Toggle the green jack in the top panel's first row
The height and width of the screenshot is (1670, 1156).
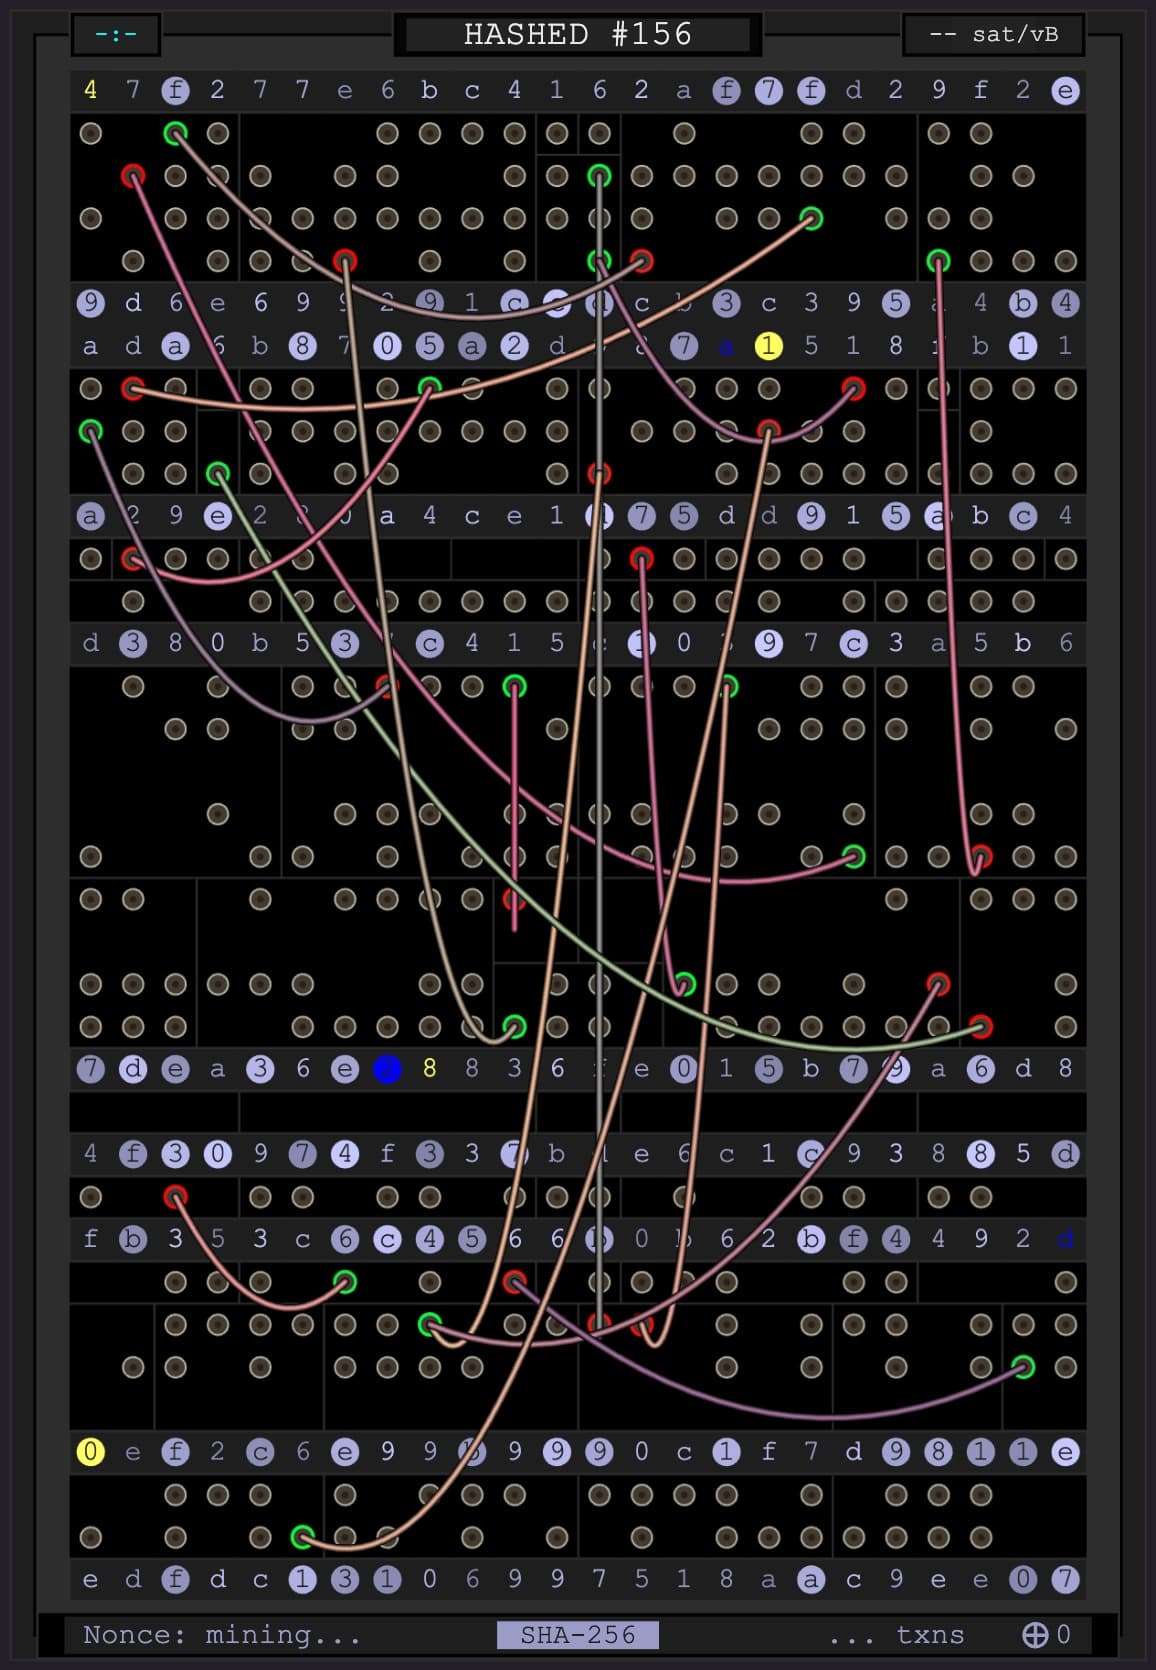[175, 133]
